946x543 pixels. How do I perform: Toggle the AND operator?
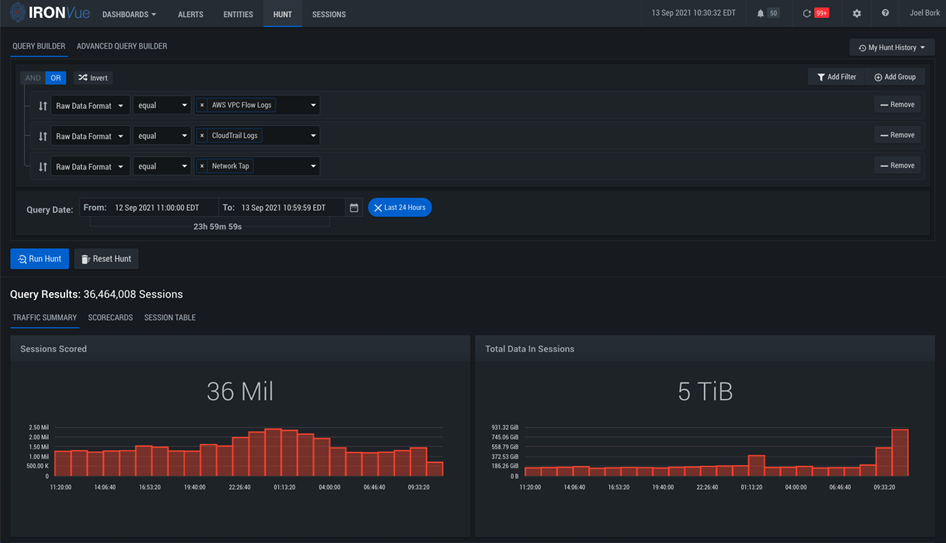(x=33, y=78)
